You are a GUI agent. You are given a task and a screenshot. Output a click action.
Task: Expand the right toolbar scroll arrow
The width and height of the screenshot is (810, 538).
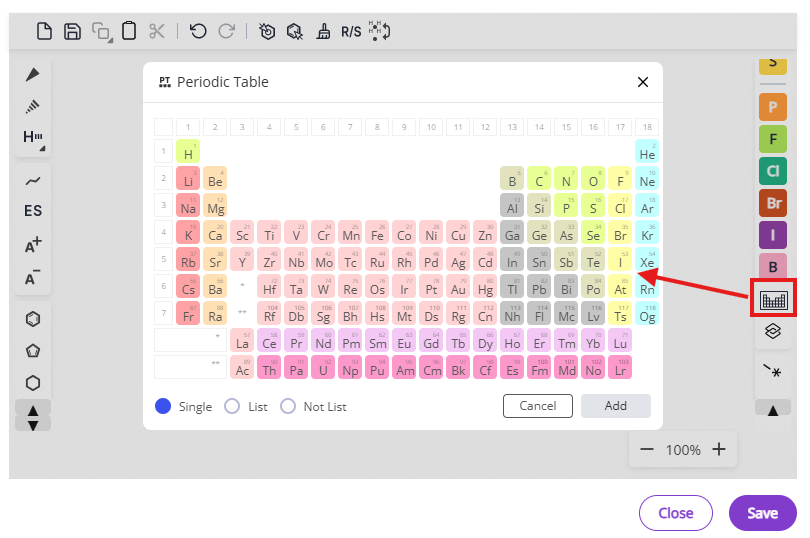[x=773, y=409]
